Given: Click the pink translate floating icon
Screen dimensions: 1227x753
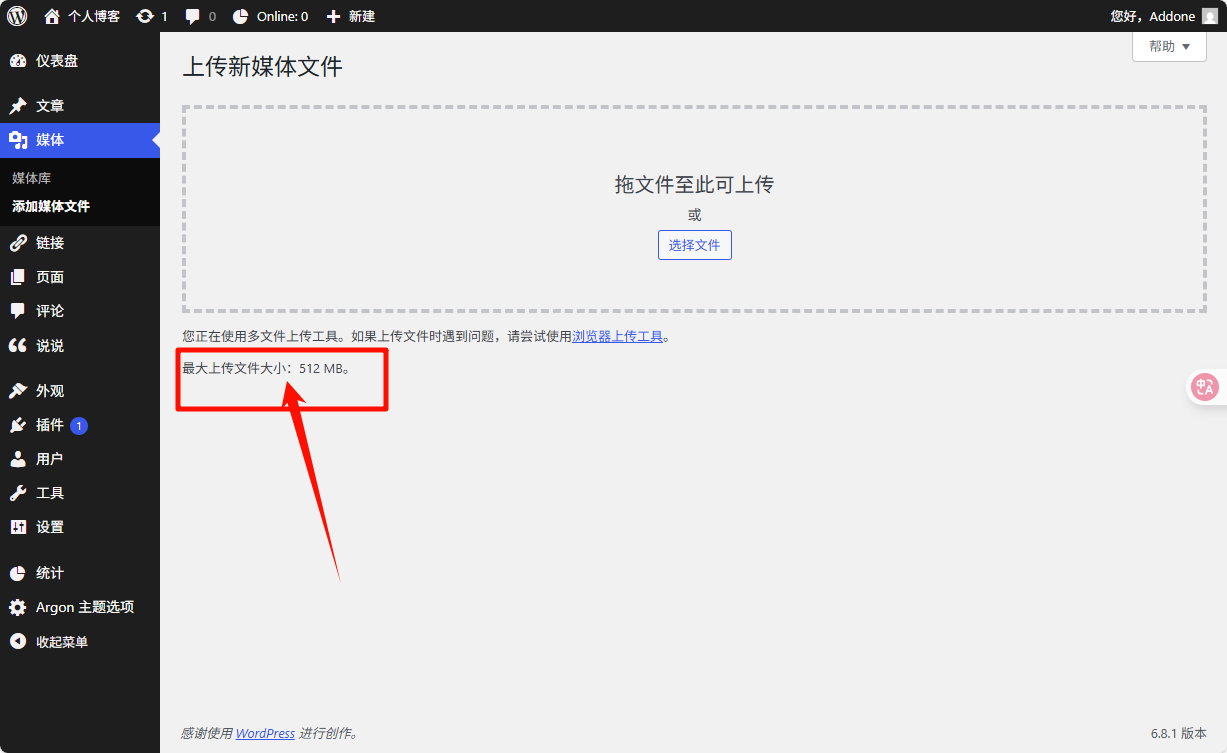Looking at the screenshot, I should 1205,388.
